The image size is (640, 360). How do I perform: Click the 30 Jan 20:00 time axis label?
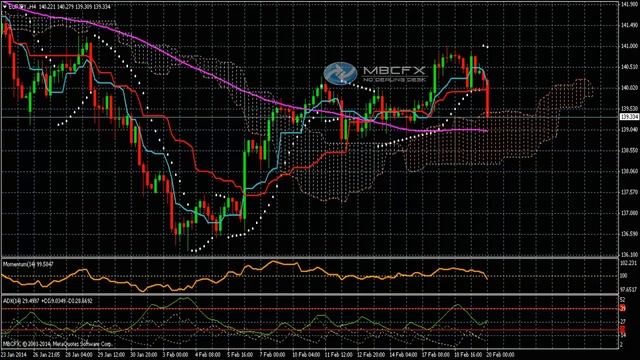(143, 355)
